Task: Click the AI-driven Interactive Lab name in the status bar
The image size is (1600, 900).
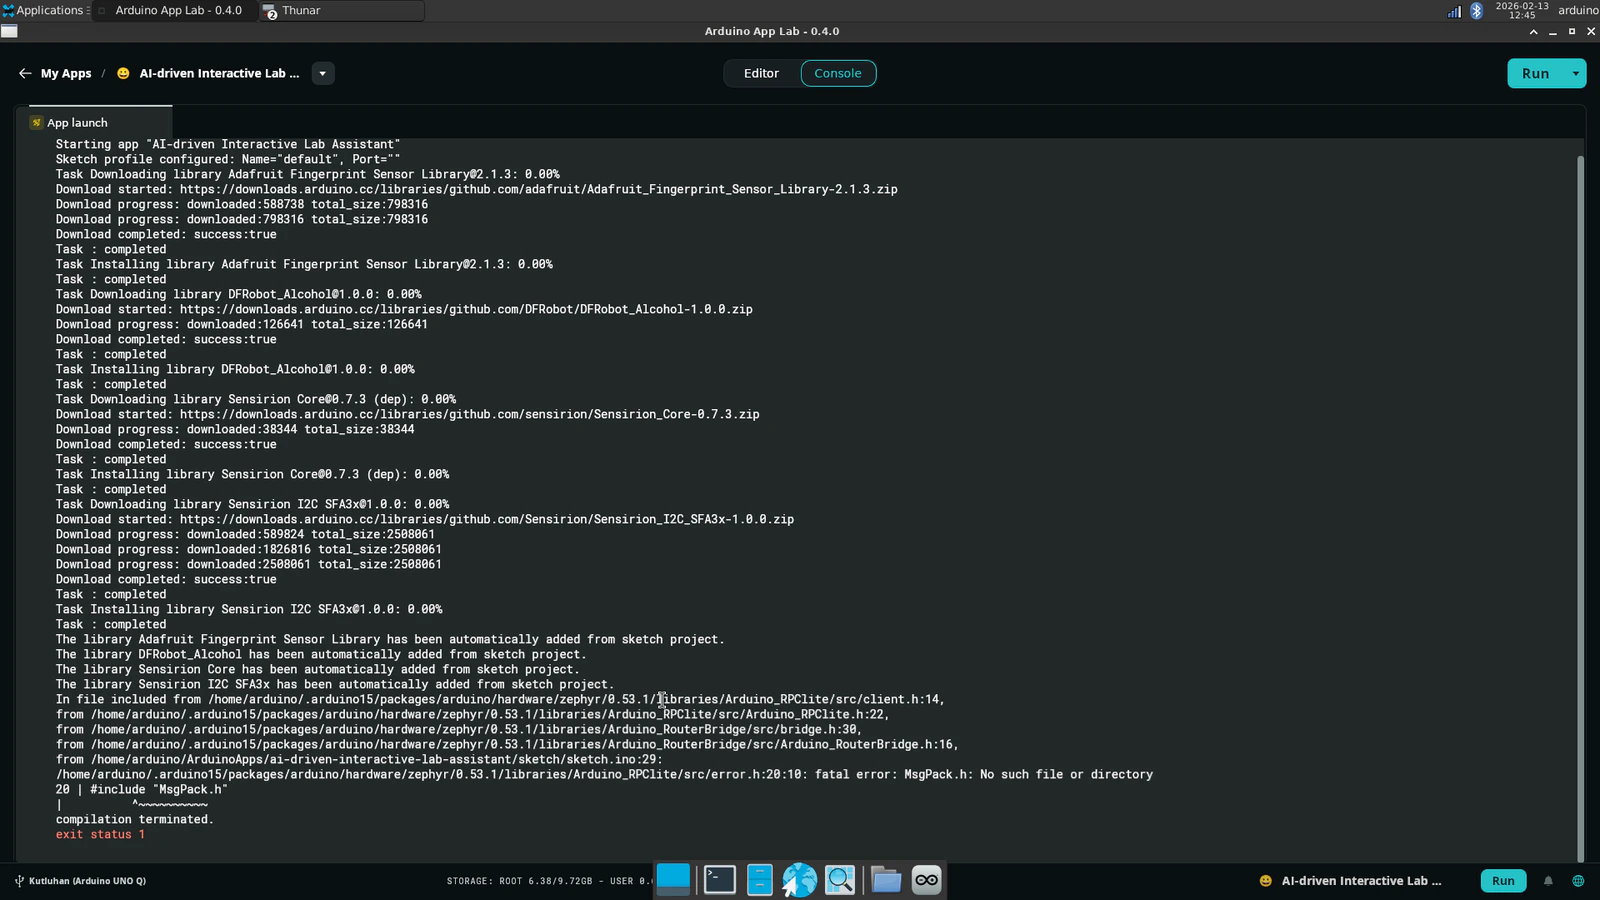Action: [1361, 881]
